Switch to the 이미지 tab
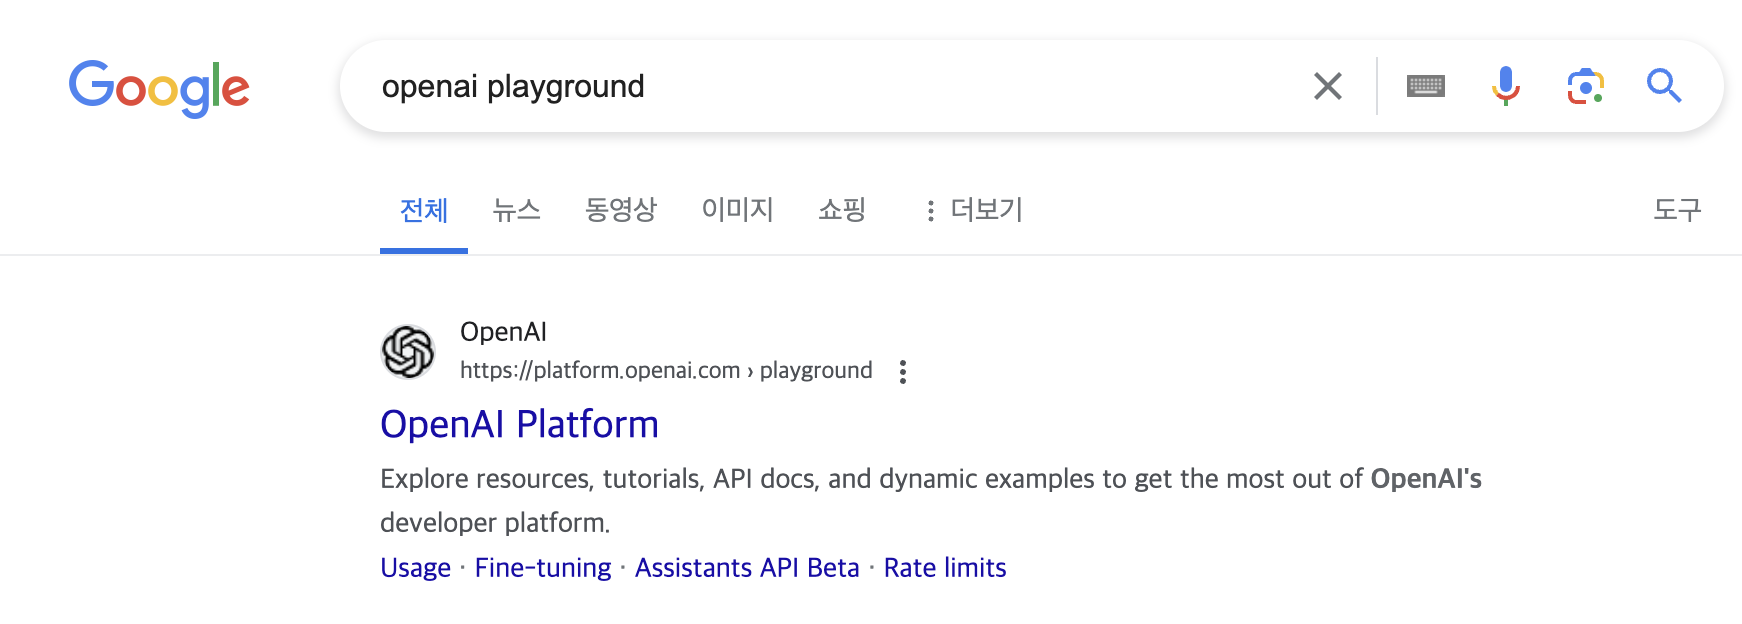Image resolution: width=1742 pixels, height=624 pixels. coord(738,210)
